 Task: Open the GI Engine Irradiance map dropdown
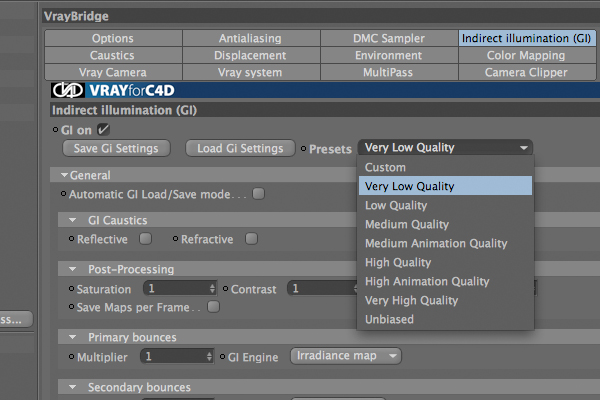(346, 356)
